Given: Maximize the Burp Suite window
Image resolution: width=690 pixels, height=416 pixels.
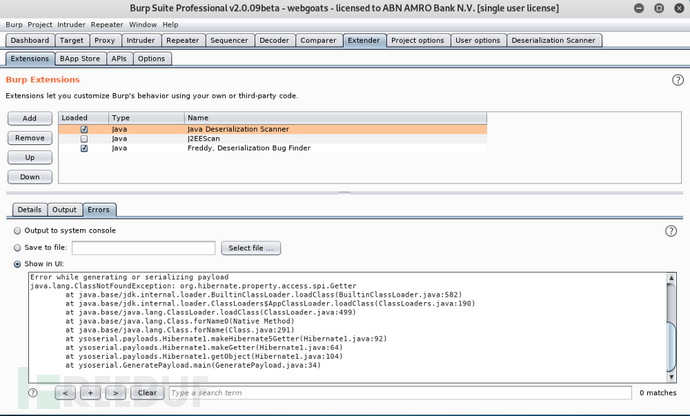Looking at the screenshot, I should (659, 8).
